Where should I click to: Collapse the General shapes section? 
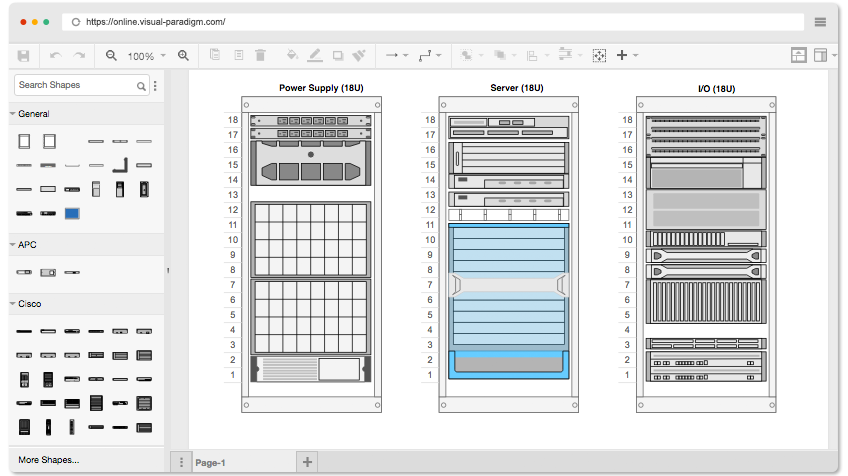coord(87,114)
